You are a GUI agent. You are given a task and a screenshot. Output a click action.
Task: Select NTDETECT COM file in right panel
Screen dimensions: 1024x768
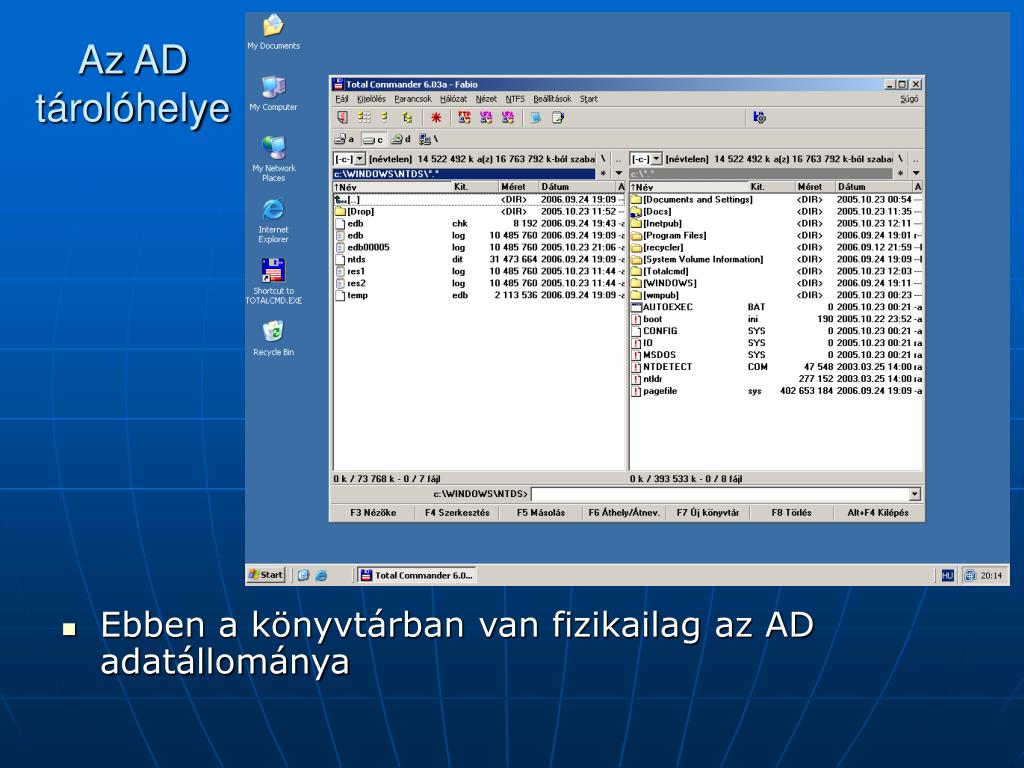point(776,367)
